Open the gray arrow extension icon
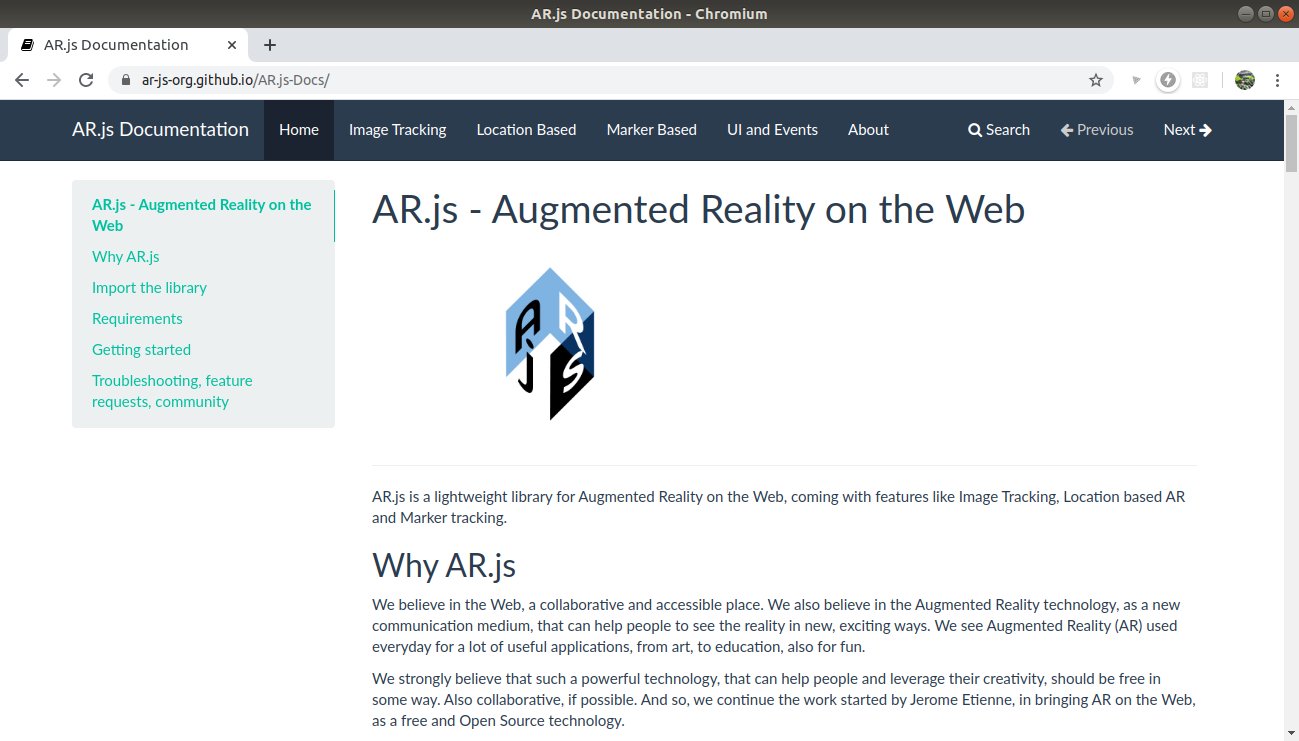 pos(1136,80)
